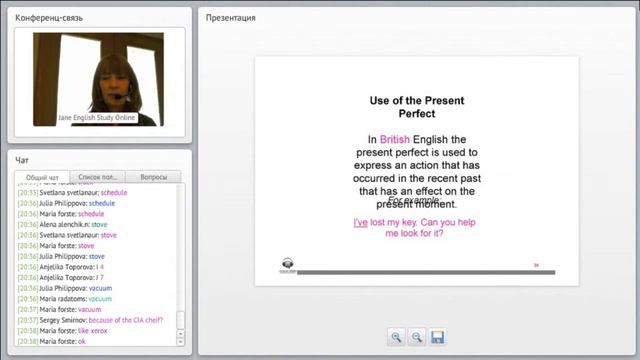Click Maria radatoms' message 'vacuum'
The image size is (640, 360).
[100, 299]
